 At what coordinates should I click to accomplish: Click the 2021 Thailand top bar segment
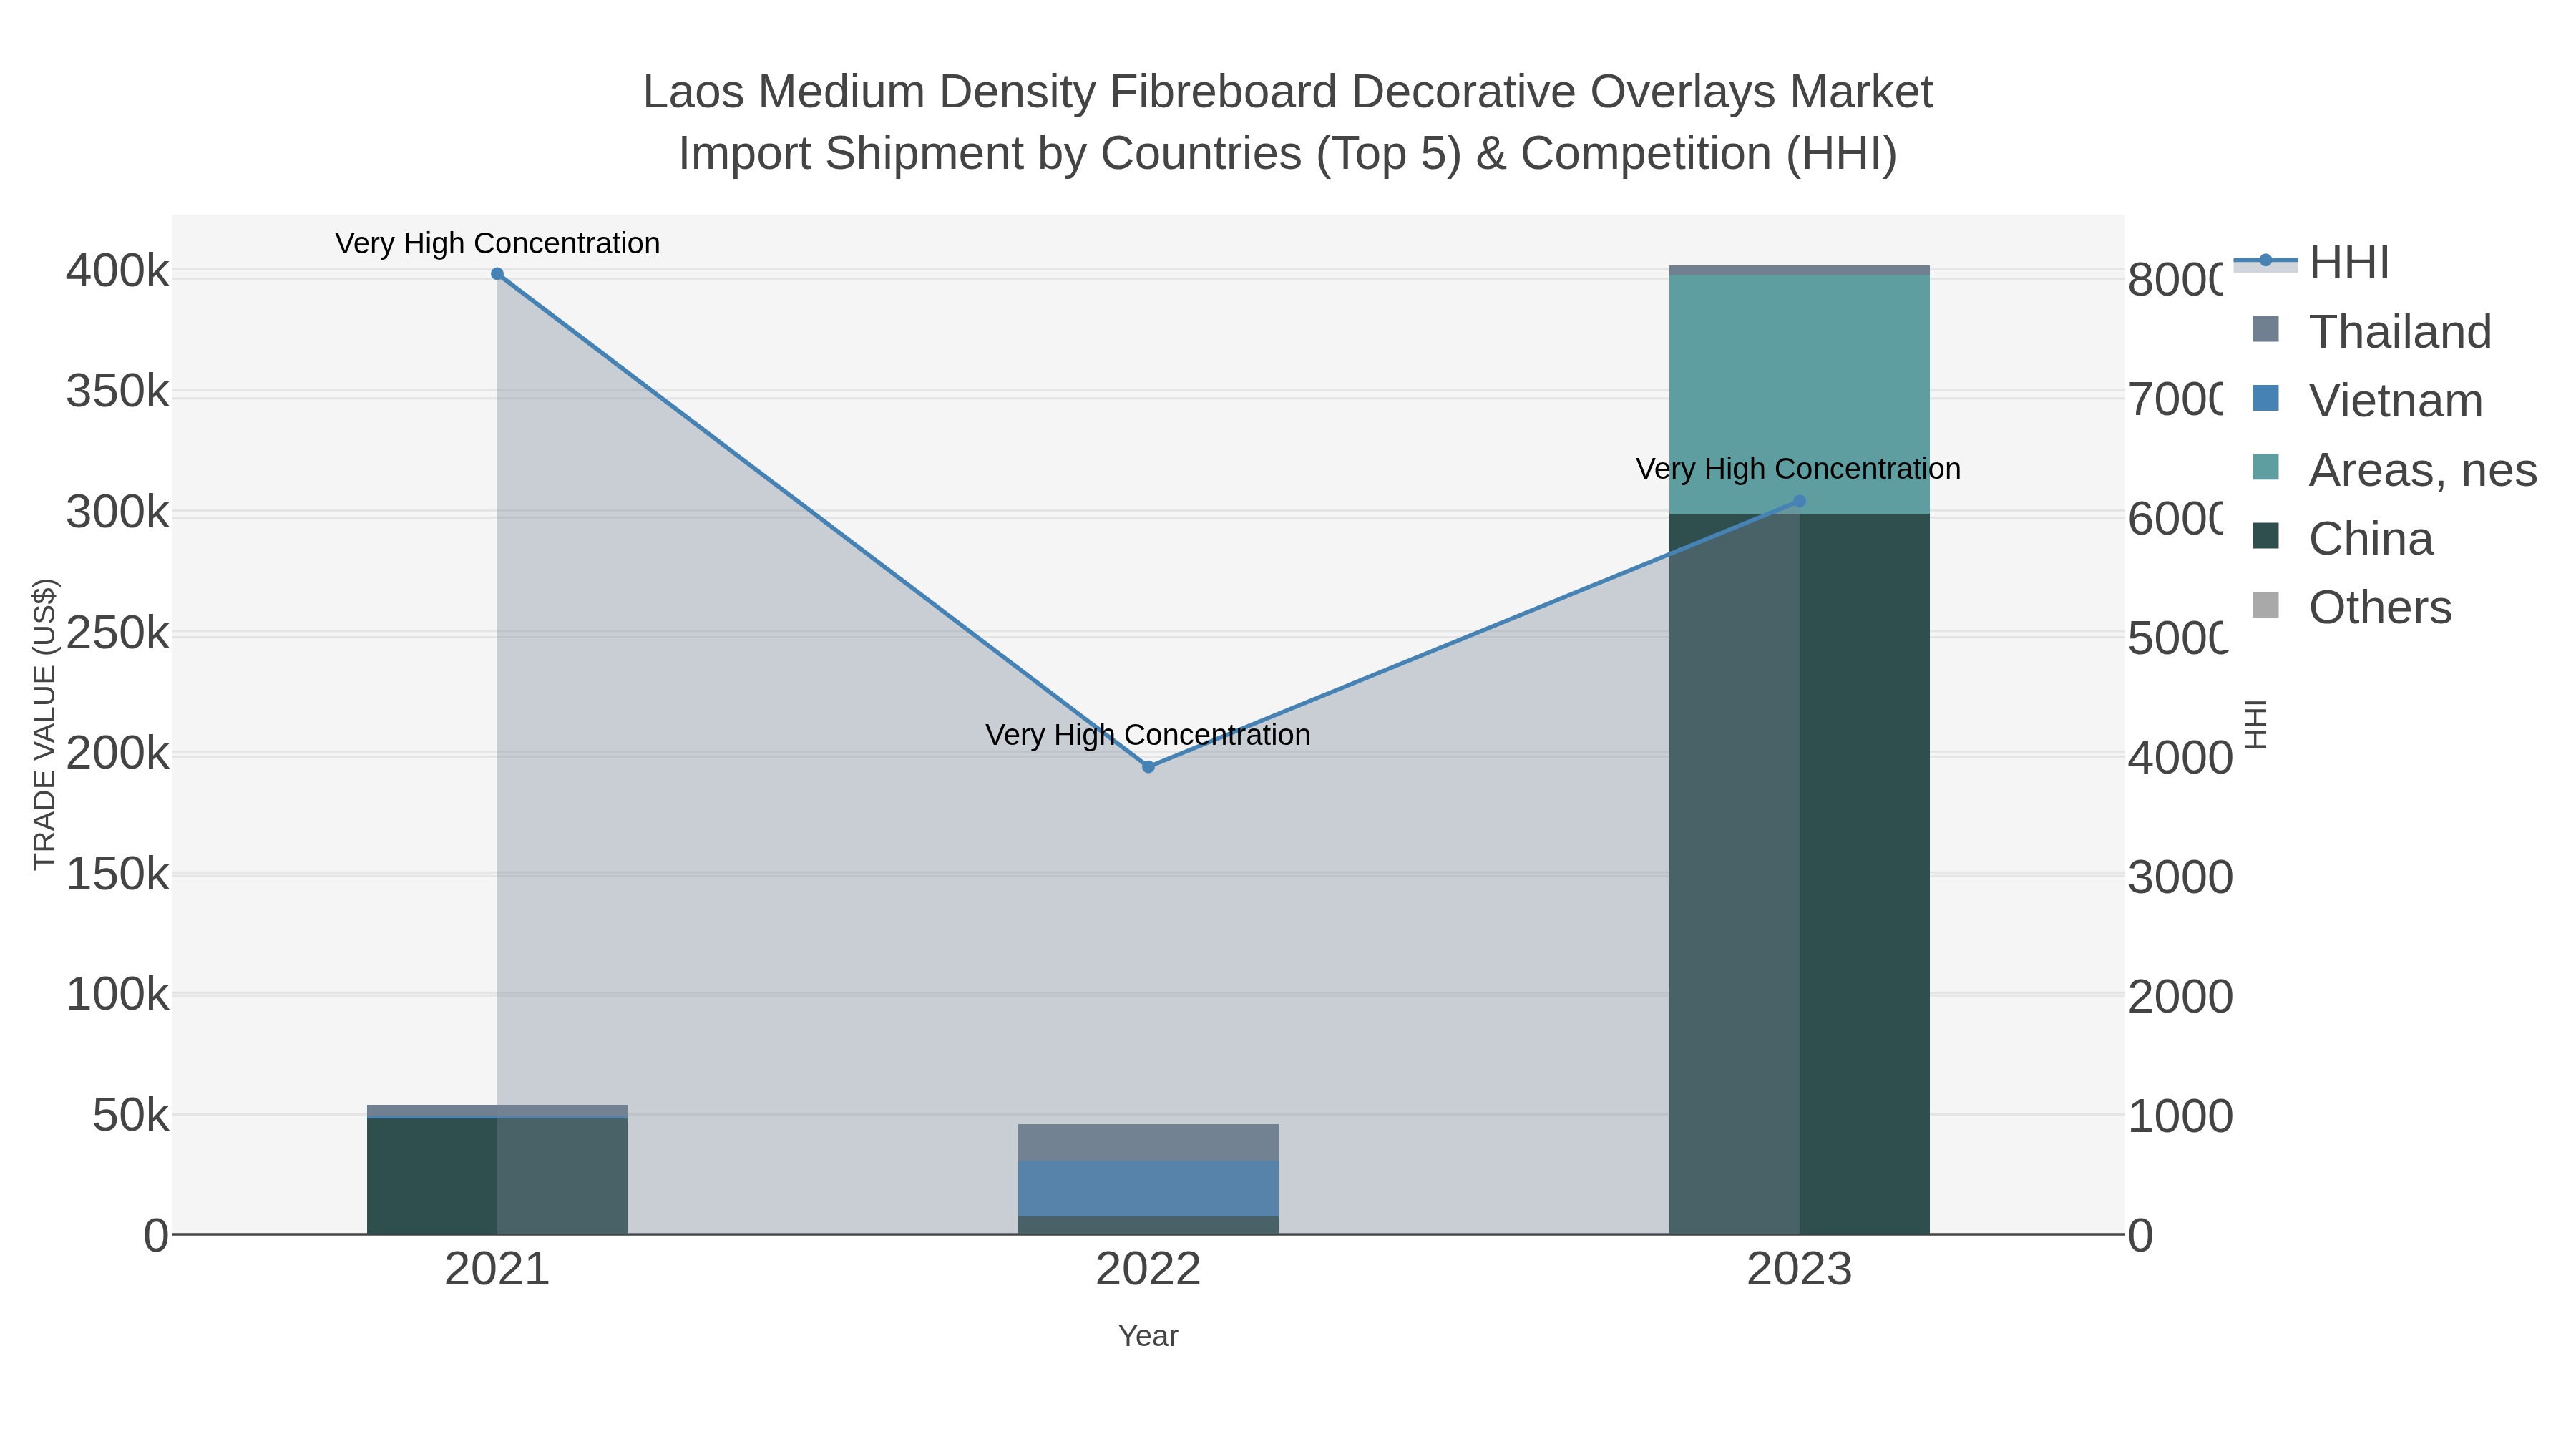497,1111
